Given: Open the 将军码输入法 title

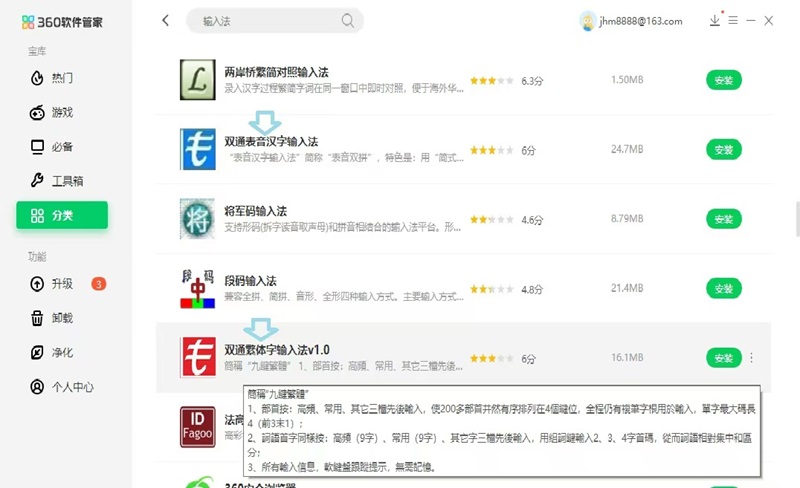Looking at the screenshot, I should pos(256,211).
